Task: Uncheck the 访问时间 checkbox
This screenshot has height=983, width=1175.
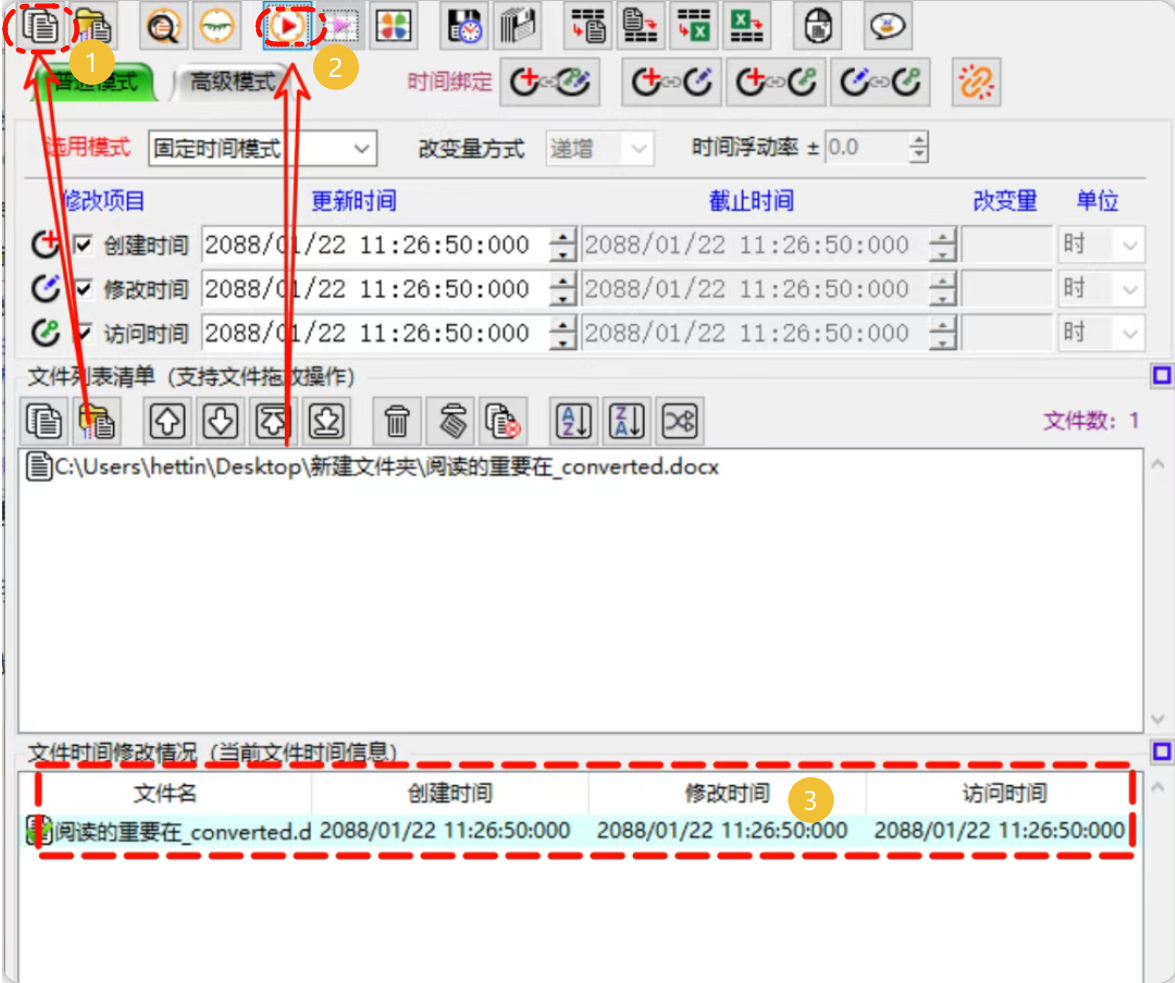Action: click(x=83, y=333)
